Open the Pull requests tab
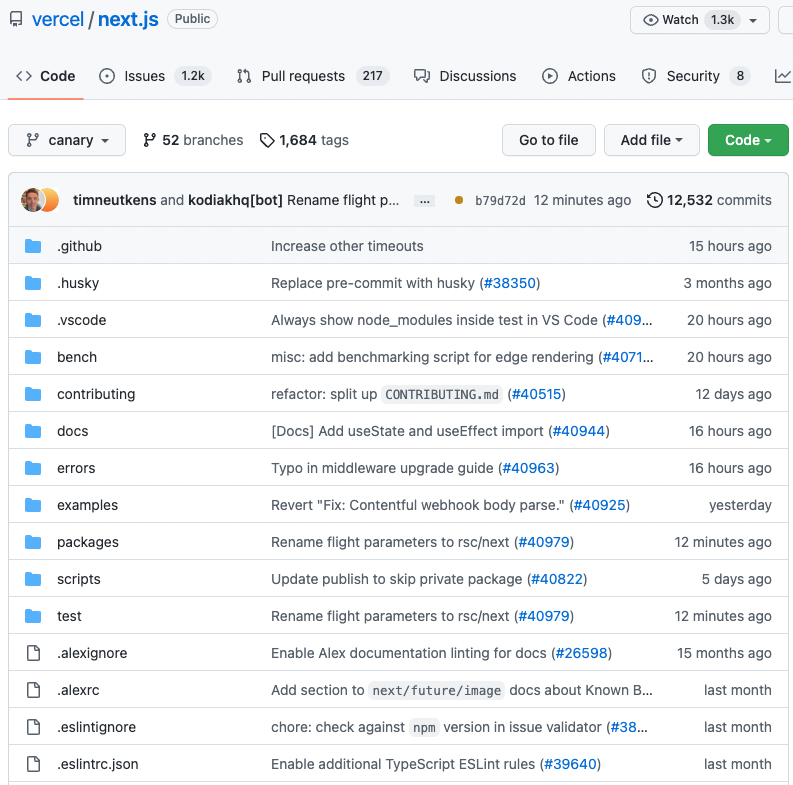Image resolution: width=793 pixels, height=785 pixels. [312, 76]
